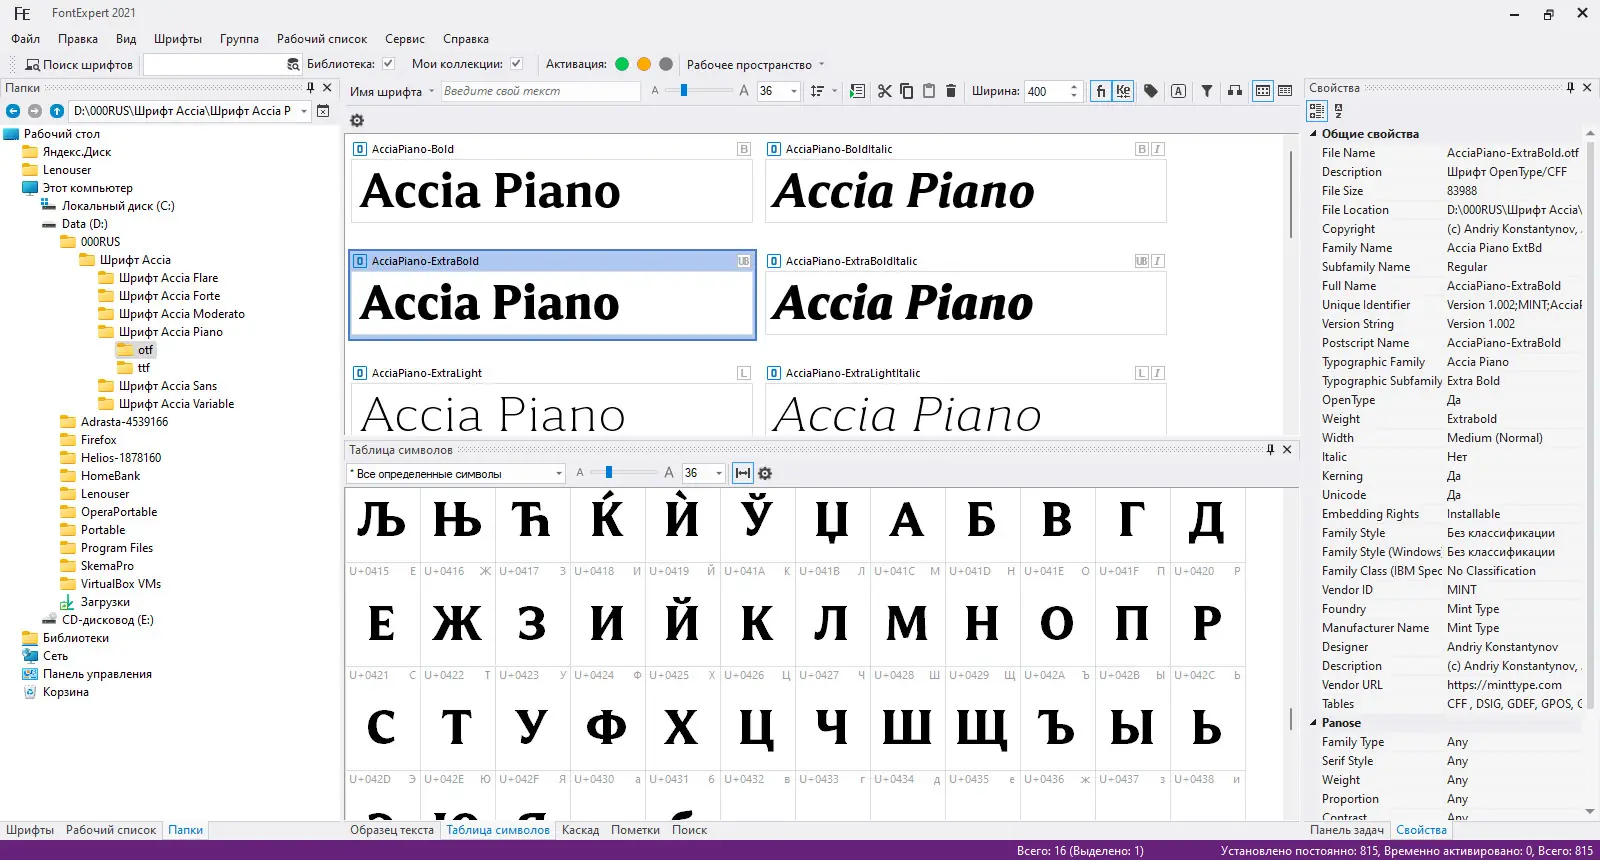Collapse the Общие свойства section
The height and width of the screenshot is (860, 1600).
tap(1313, 134)
